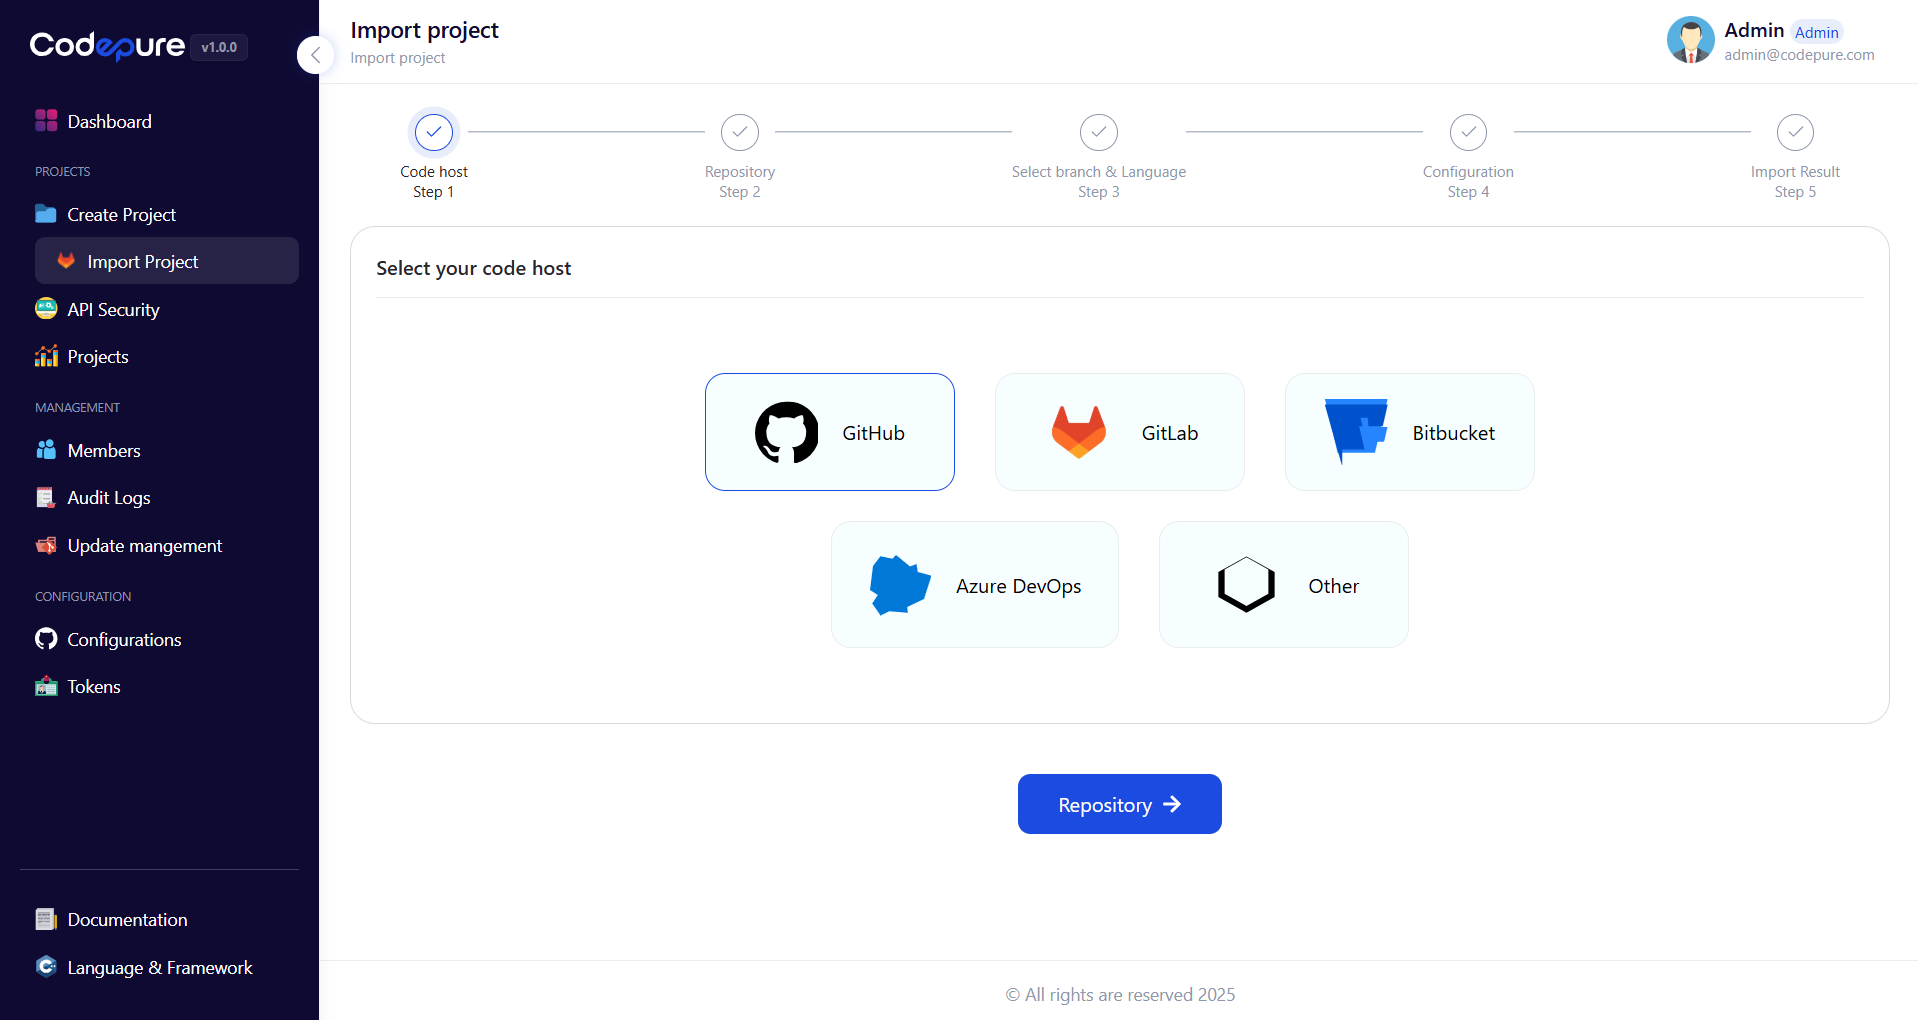Click the Bitbucket logo
Screen dimensions: 1918x1020
(1356, 431)
